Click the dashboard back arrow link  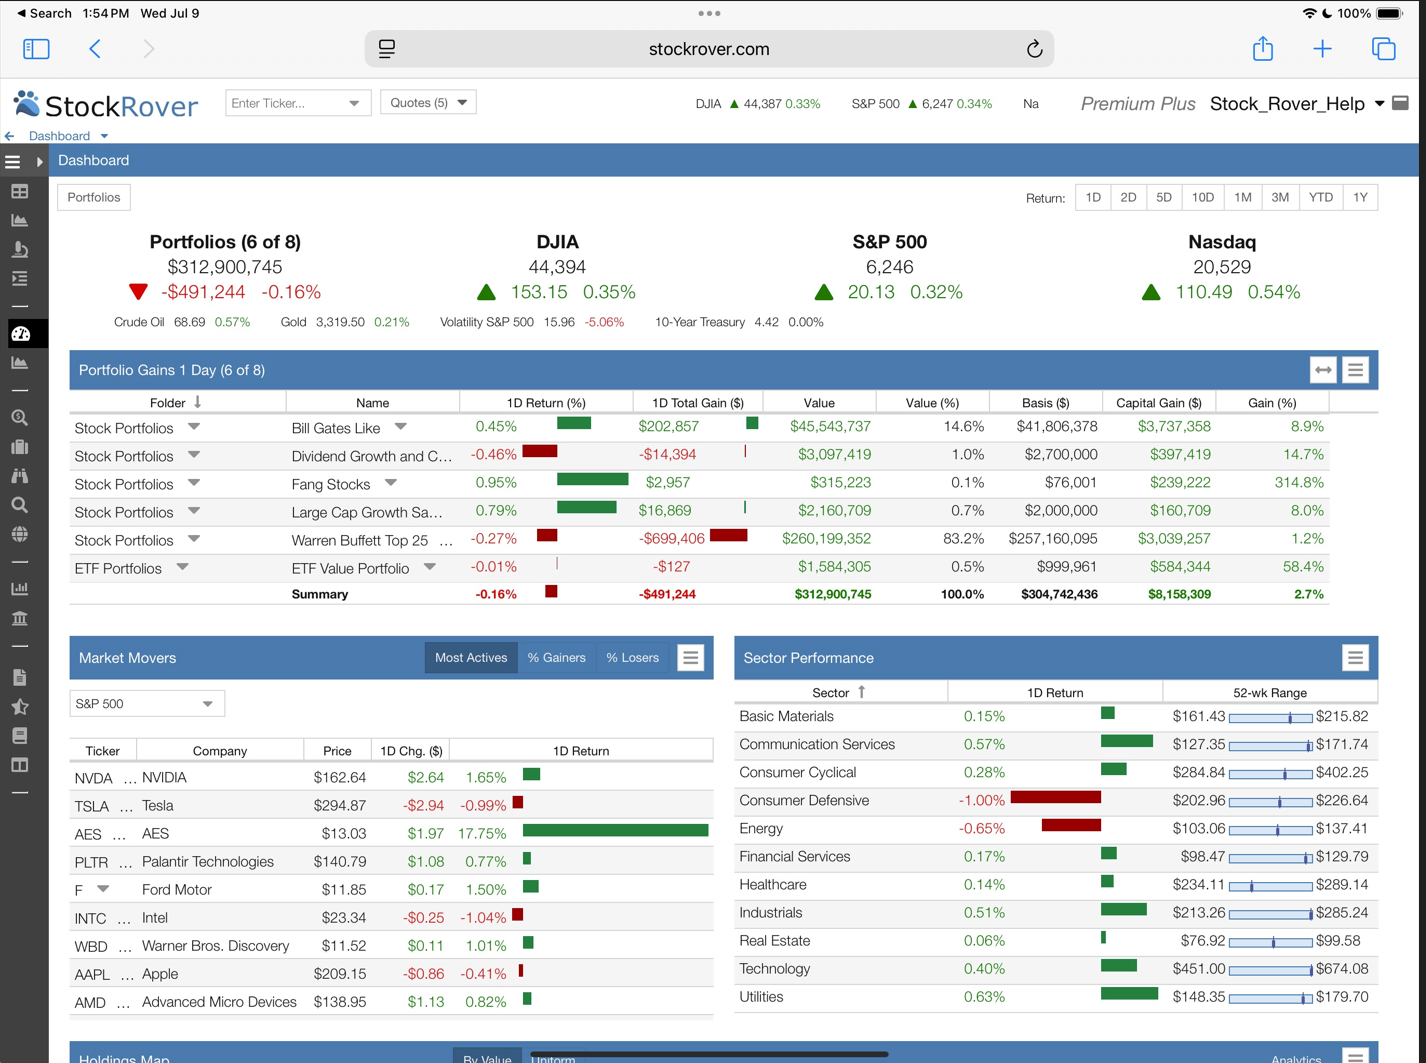(x=10, y=136)
